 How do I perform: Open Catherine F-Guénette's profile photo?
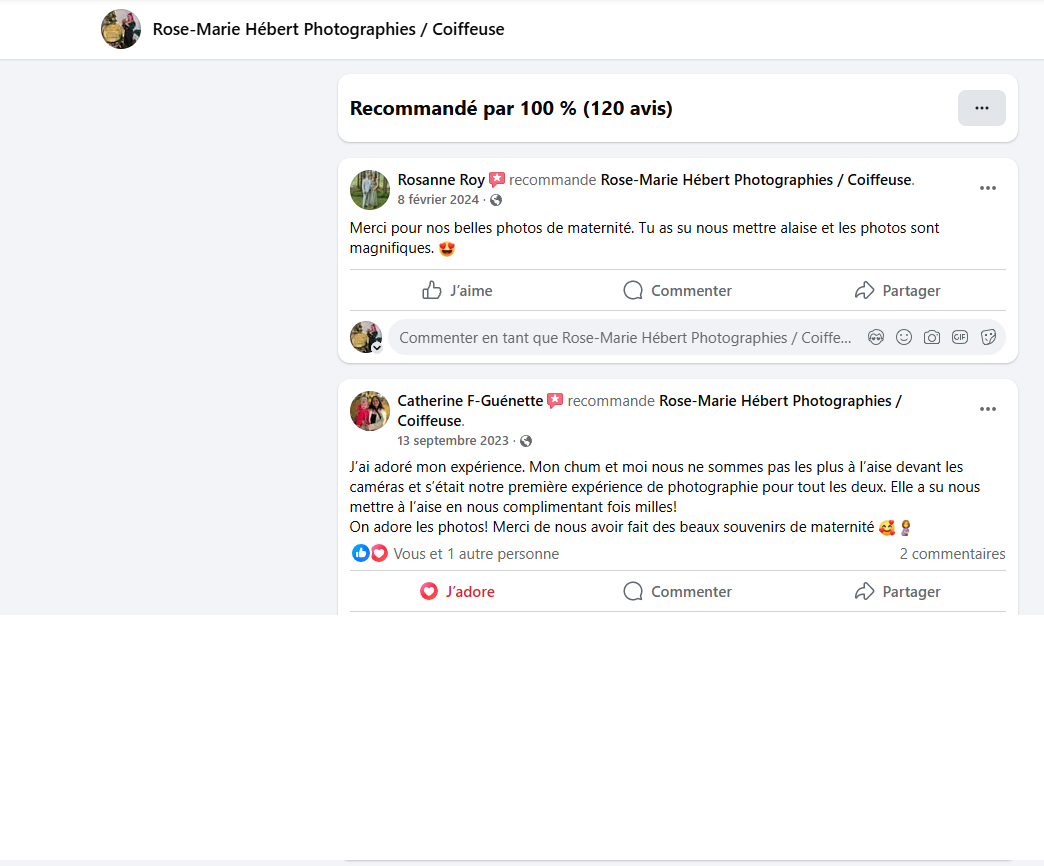point(370,411)
